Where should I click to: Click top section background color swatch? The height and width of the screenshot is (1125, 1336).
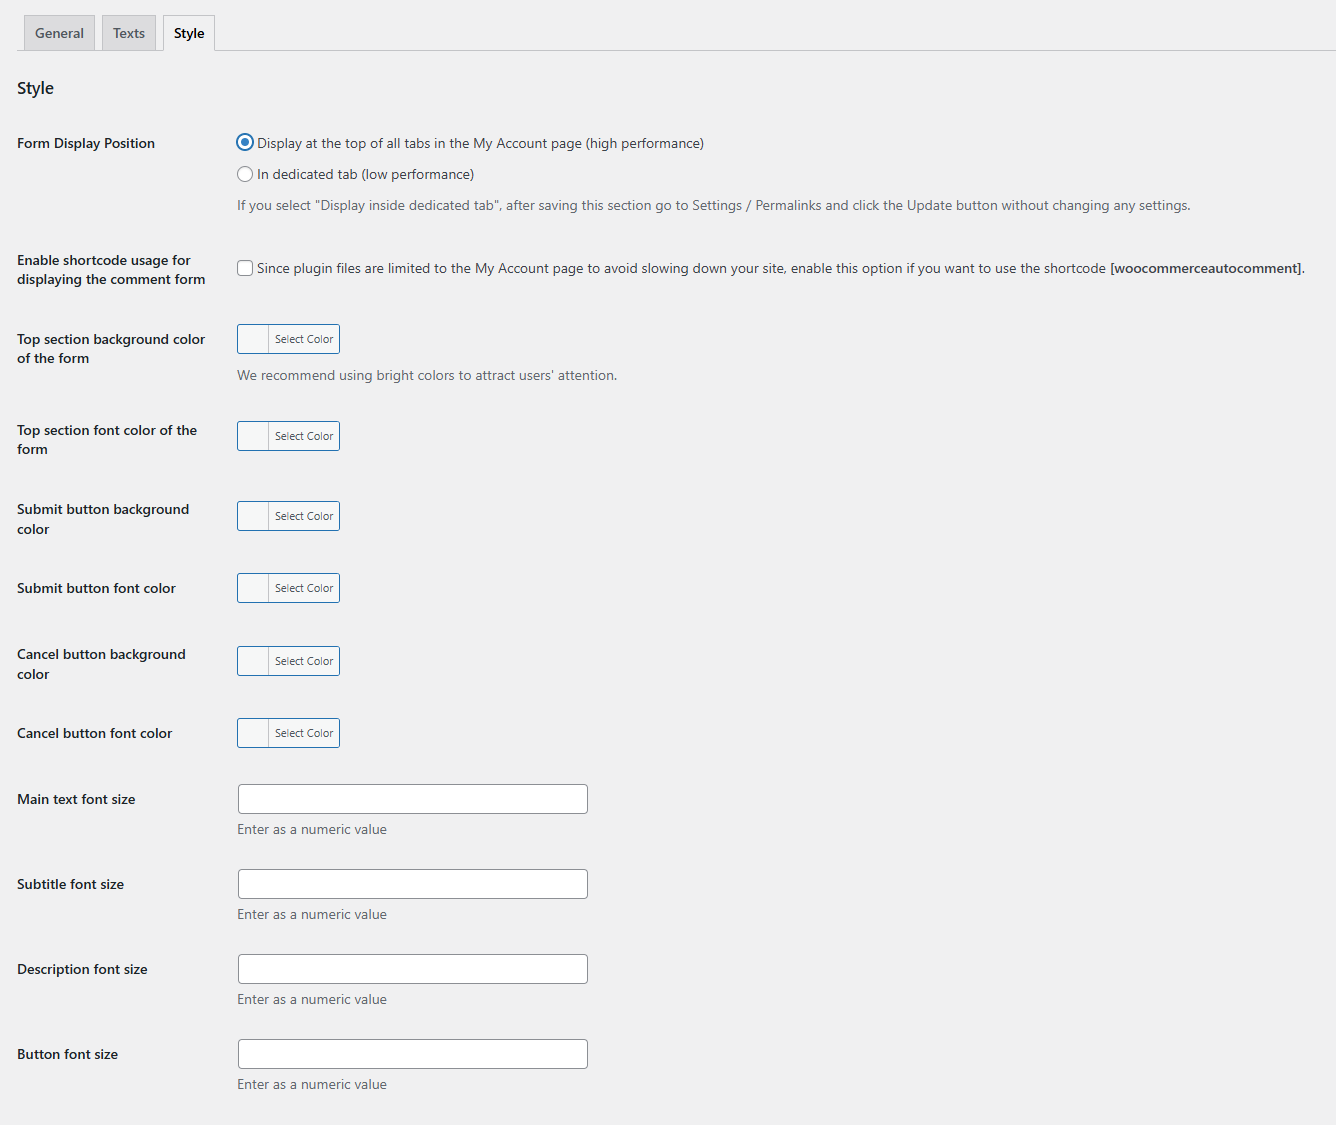coord(253,339)
